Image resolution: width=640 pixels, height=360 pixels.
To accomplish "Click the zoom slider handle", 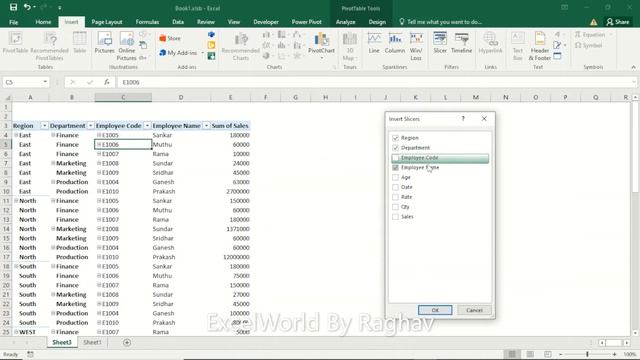I will point(587,354).
